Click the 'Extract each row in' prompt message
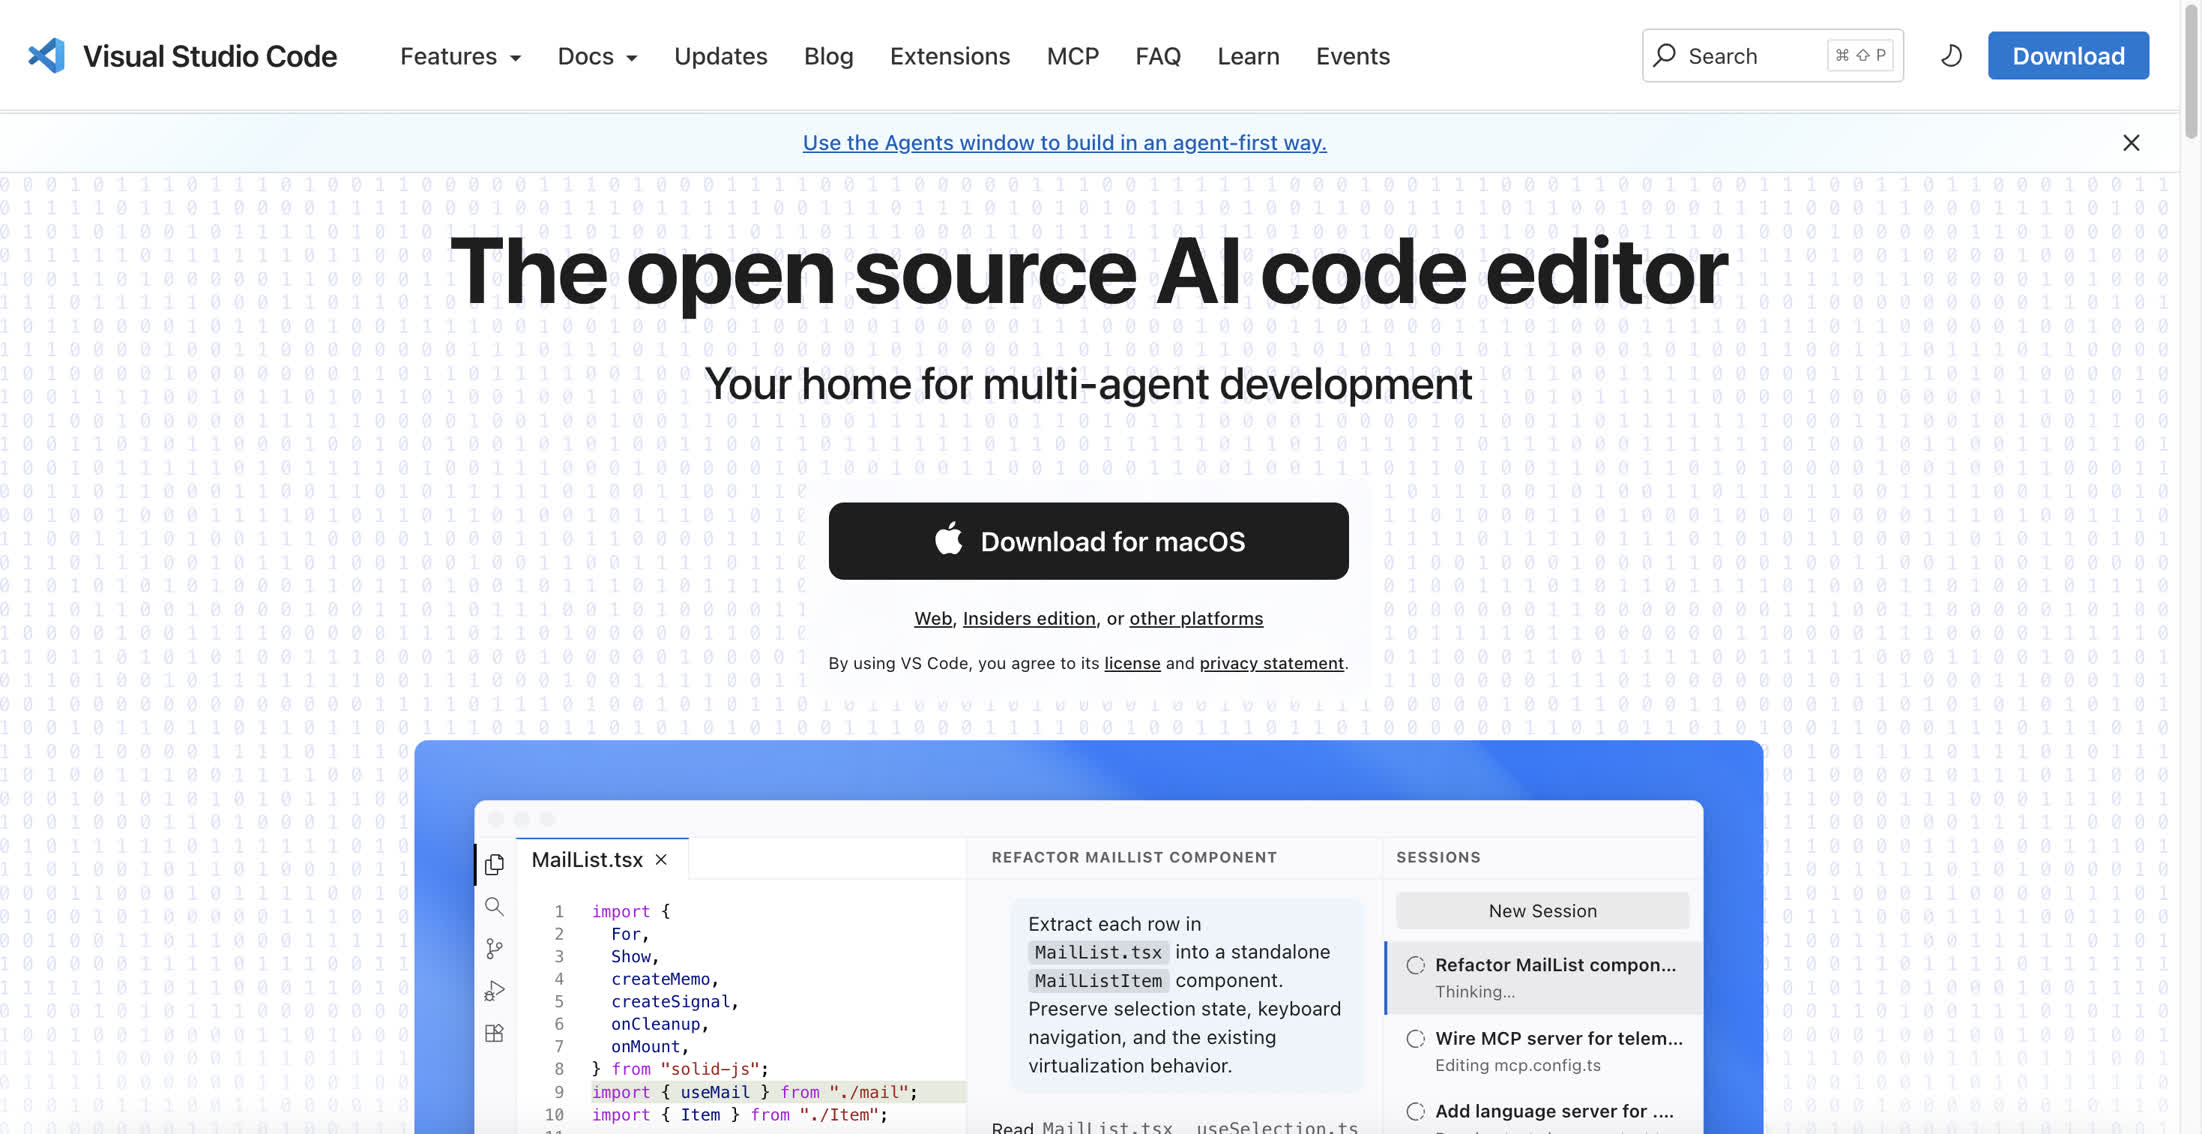 [x=1186, y=995]
